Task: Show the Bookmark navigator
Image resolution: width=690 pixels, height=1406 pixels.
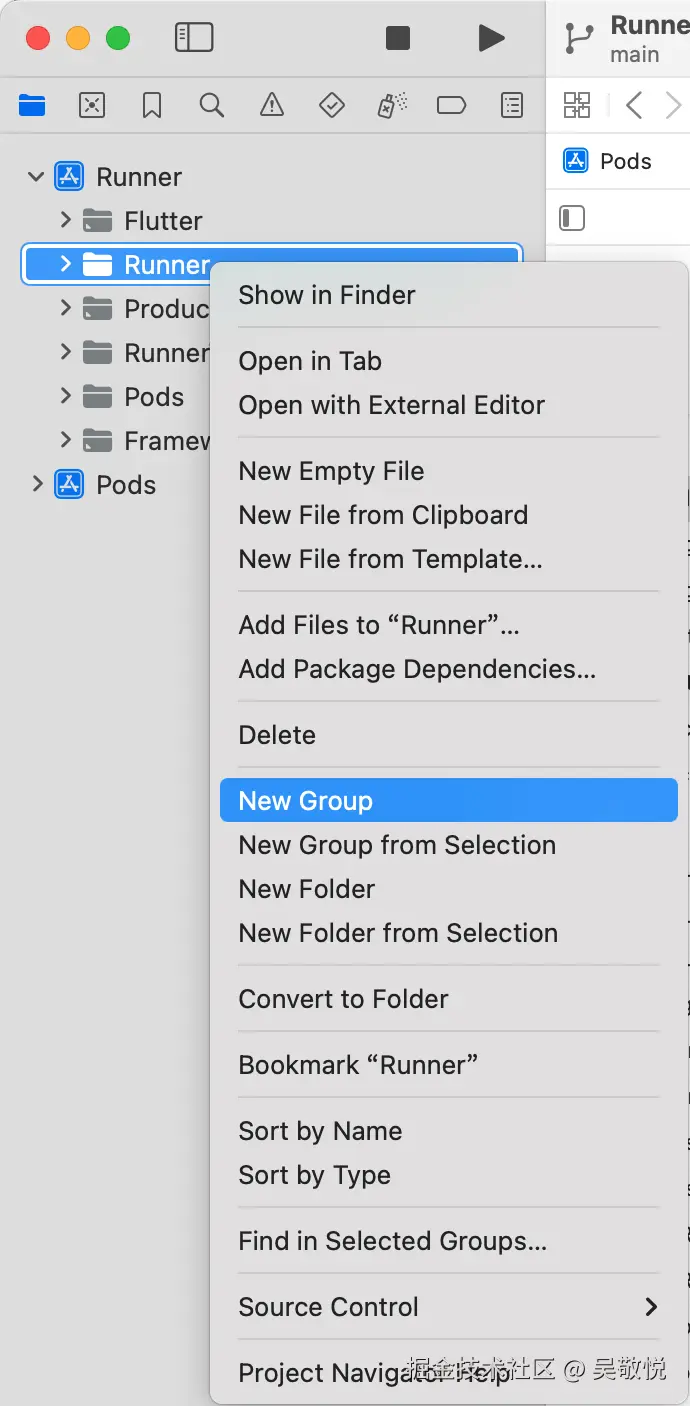Action: (x=152, y=105)
